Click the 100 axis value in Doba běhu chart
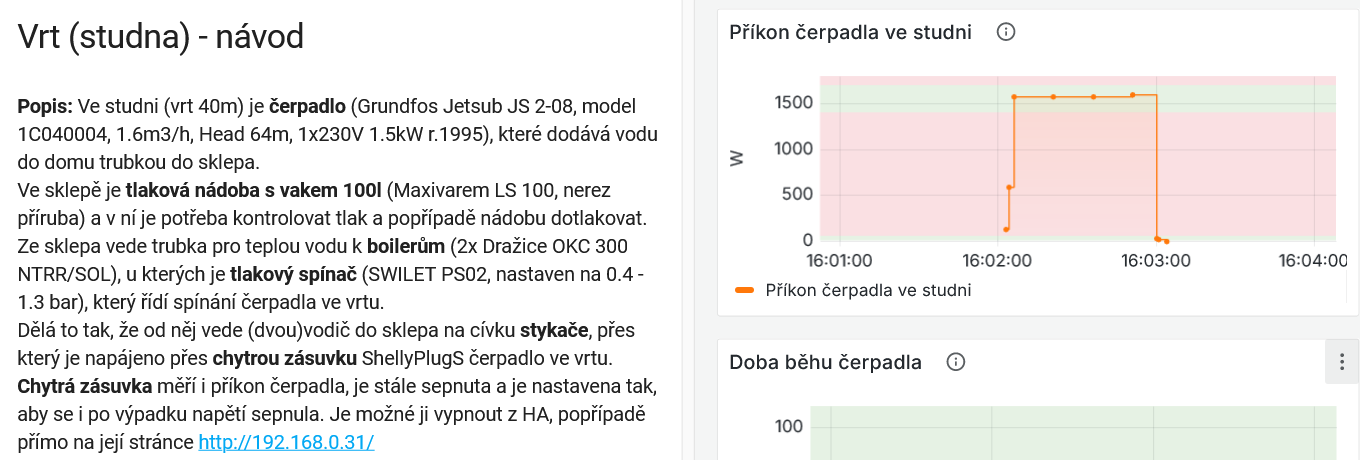Screen dimensions: 1360x460 coord(789,428)
